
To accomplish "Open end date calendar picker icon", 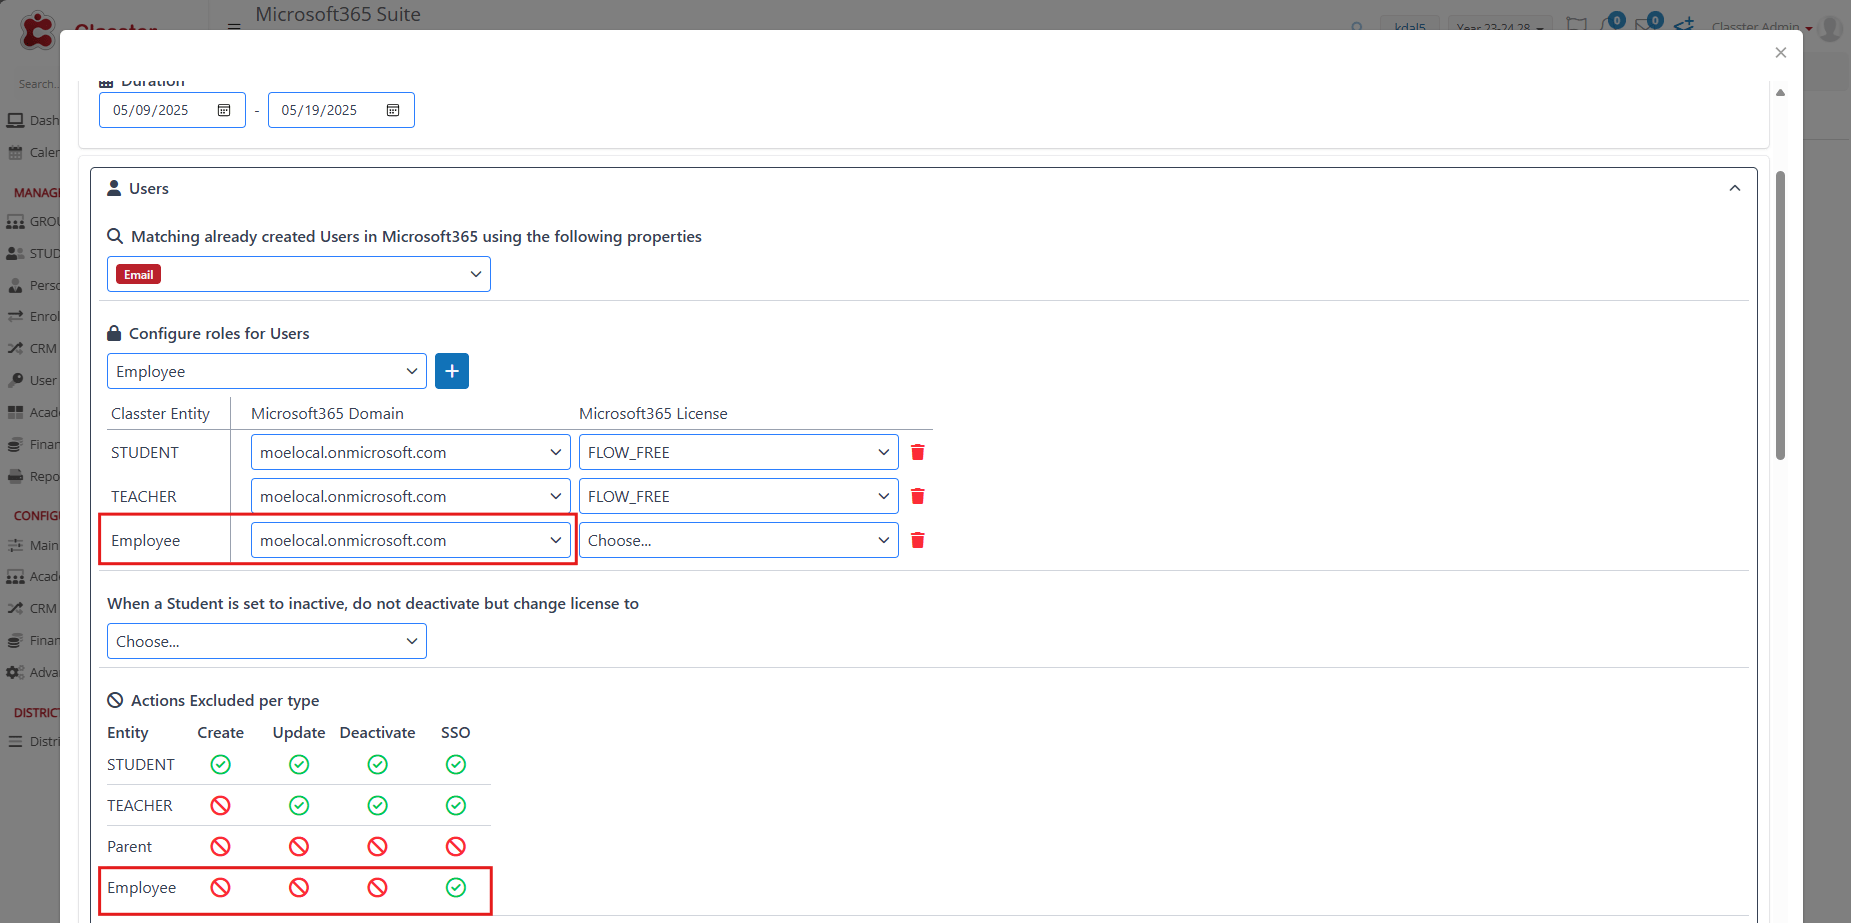I will tap(393, 110).
